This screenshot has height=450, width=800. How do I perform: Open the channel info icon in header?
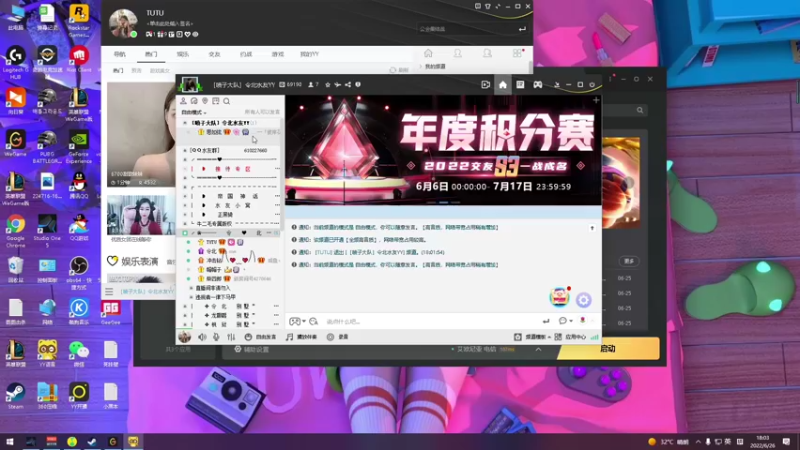358,85
